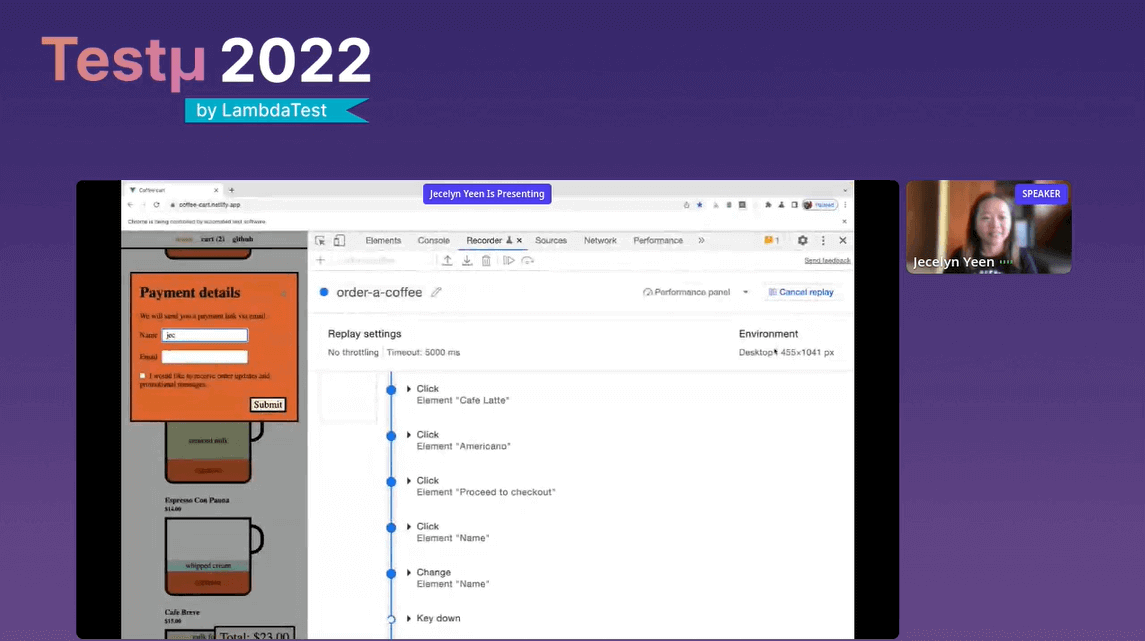Image resolution: width=1145 pixels, height=641 pixels.
Task: Select the inspect element tool in DevTools
Action: [322, 240]
